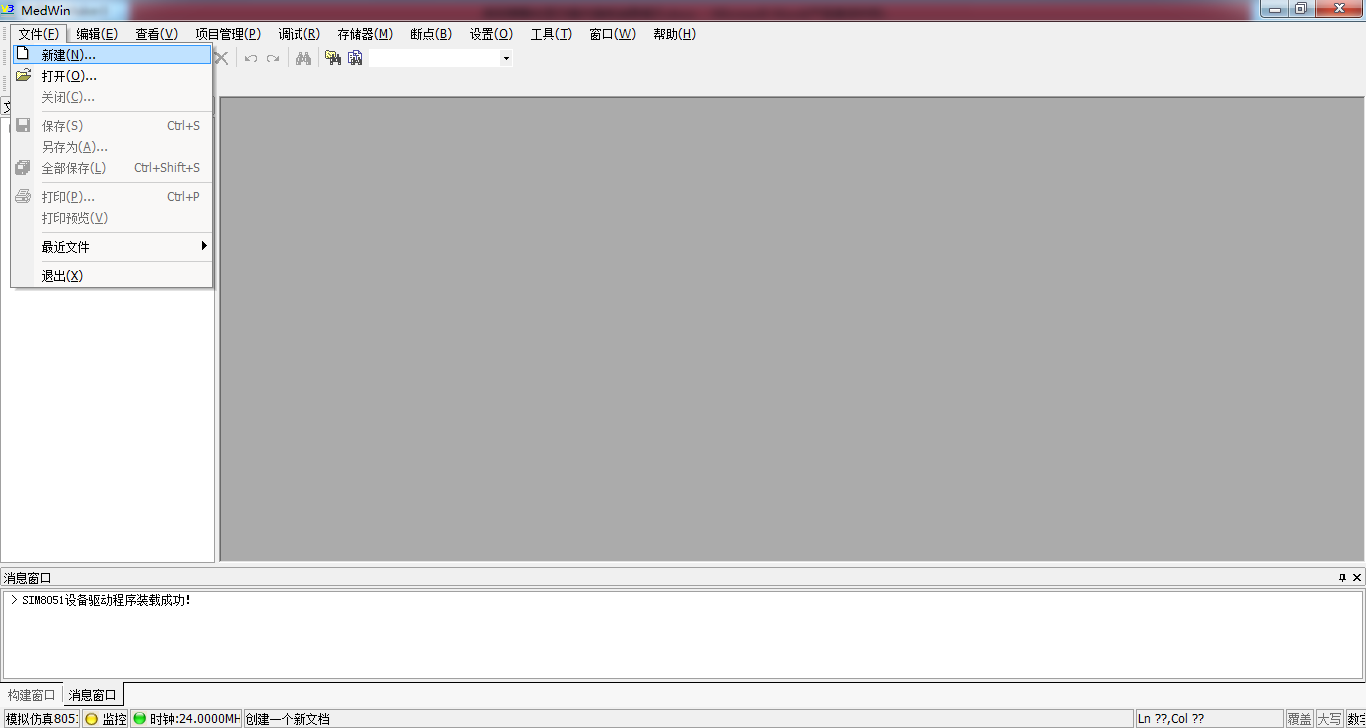Click inside the toolbar search input field
This screenshot has width=1366, height=728.
coord(434,58)
